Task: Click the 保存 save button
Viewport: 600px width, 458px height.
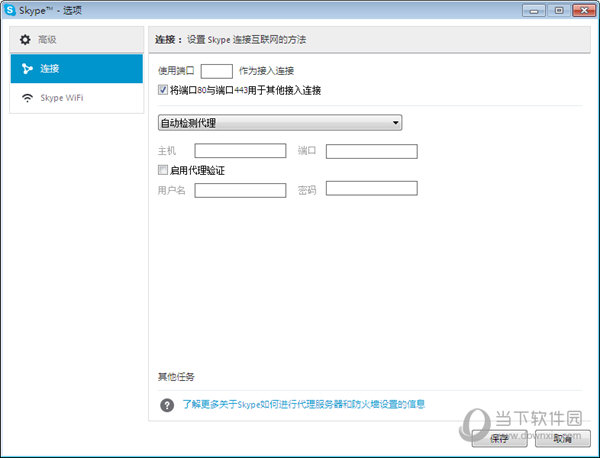Action: (500, 438)
